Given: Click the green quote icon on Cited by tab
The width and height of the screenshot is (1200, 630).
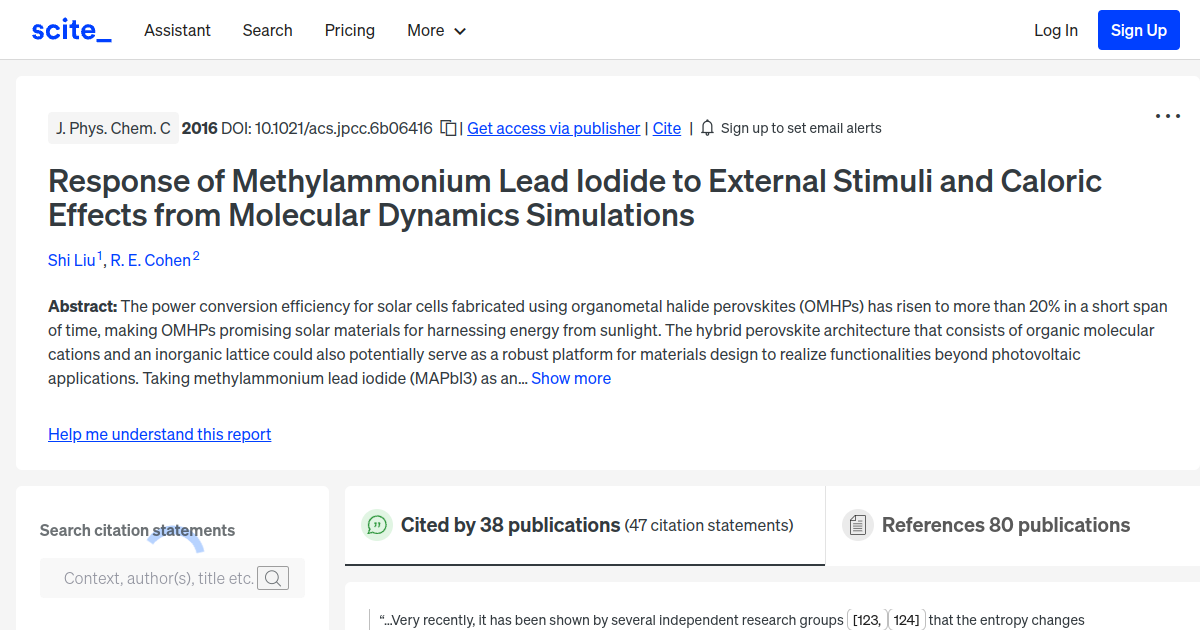Looking at the screenshot, I should (x=377, y=524).
